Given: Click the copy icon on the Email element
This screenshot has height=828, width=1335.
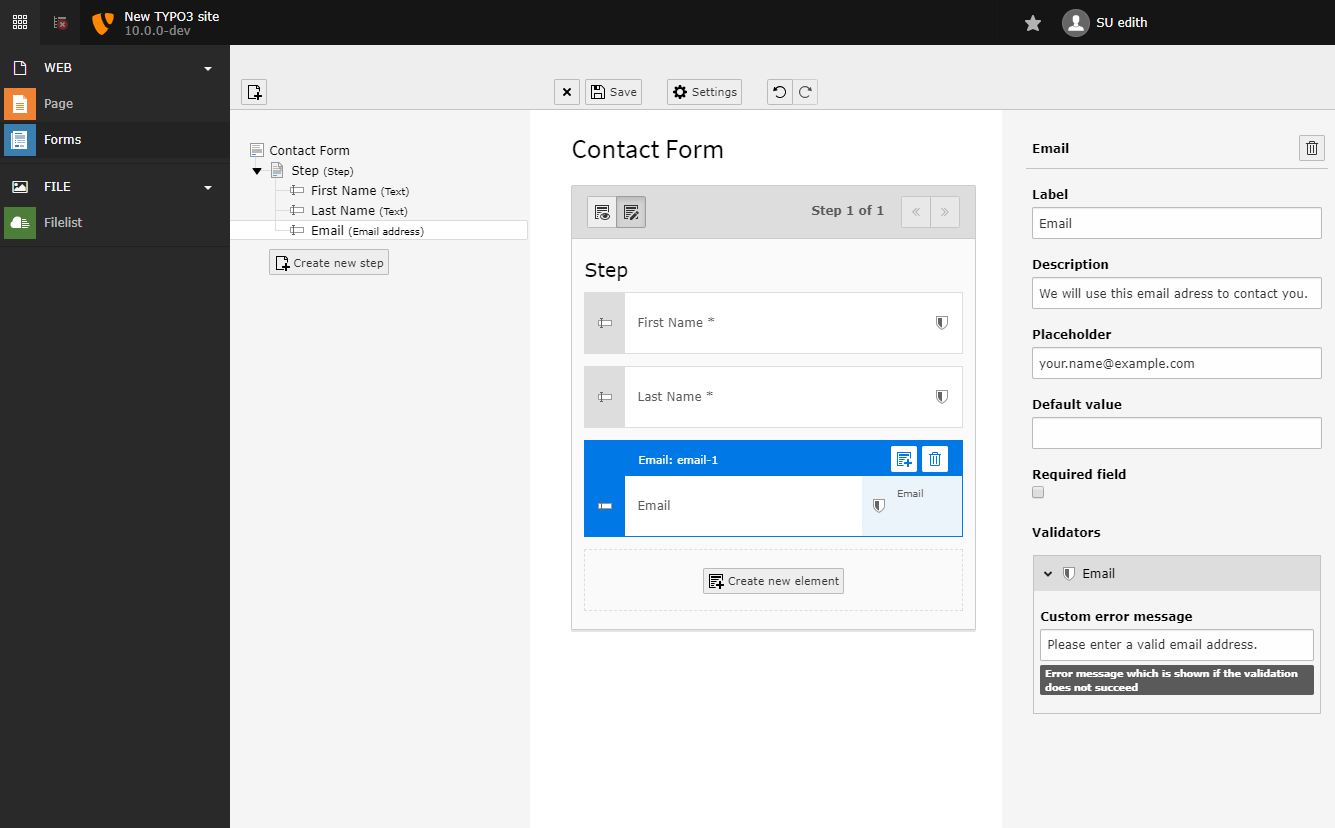Looking at the screenshot, I should point(904,458).
